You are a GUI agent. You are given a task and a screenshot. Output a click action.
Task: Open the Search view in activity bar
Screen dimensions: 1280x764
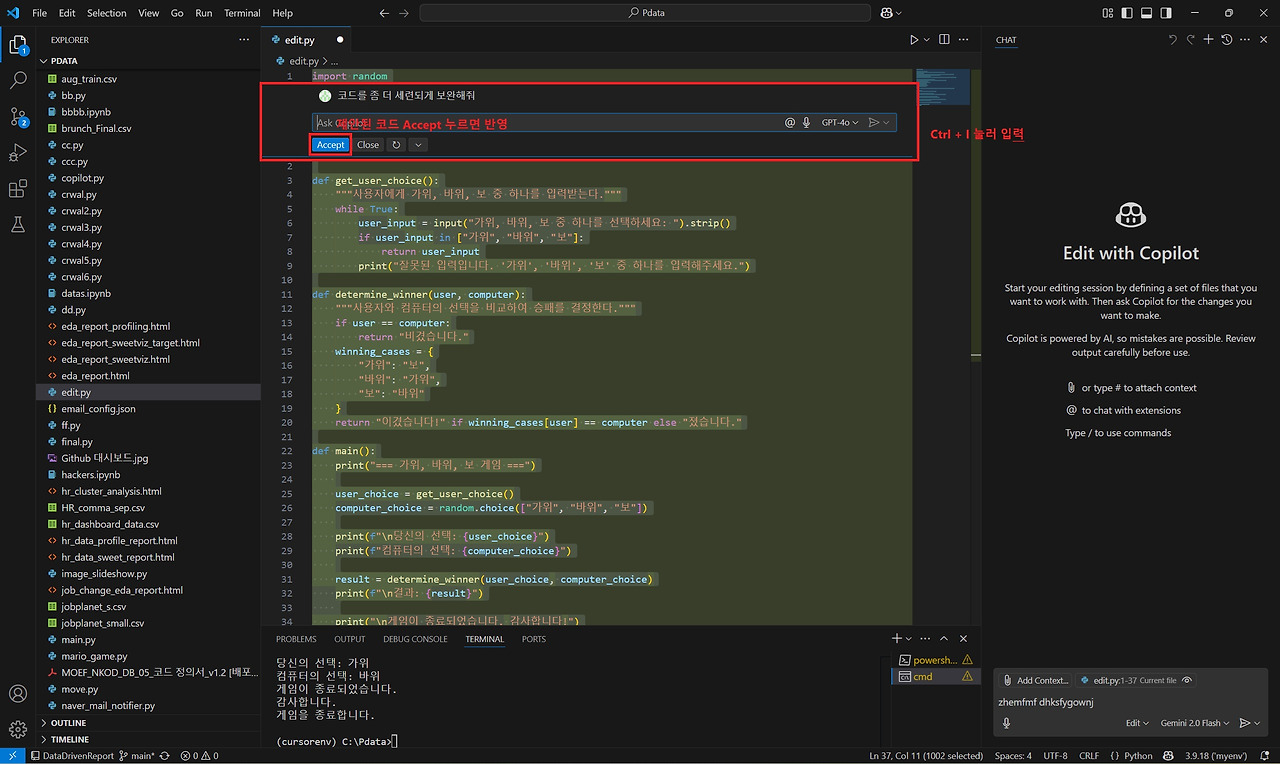click(18, 80)
